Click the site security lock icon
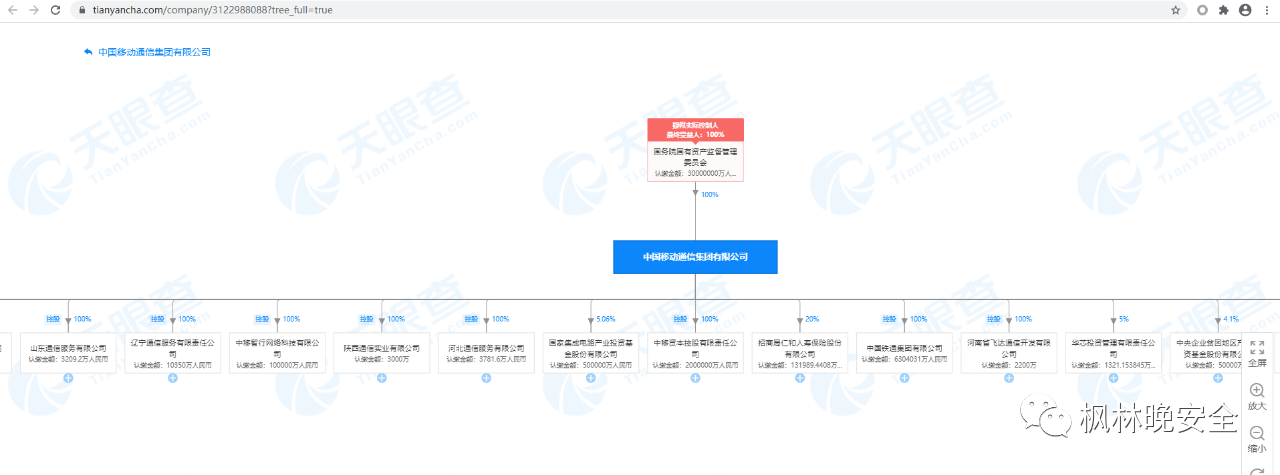The image size is (1280, 475). click(80, 9)
